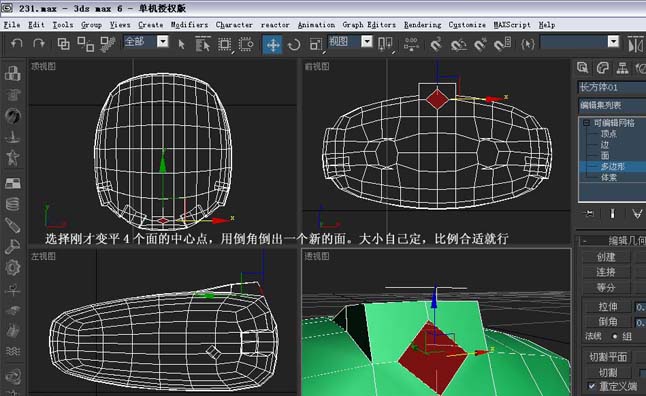Click the Bind to Space Warp icon
The height and width of the screenshot is (396, 646).
click(x=108, y=44)
